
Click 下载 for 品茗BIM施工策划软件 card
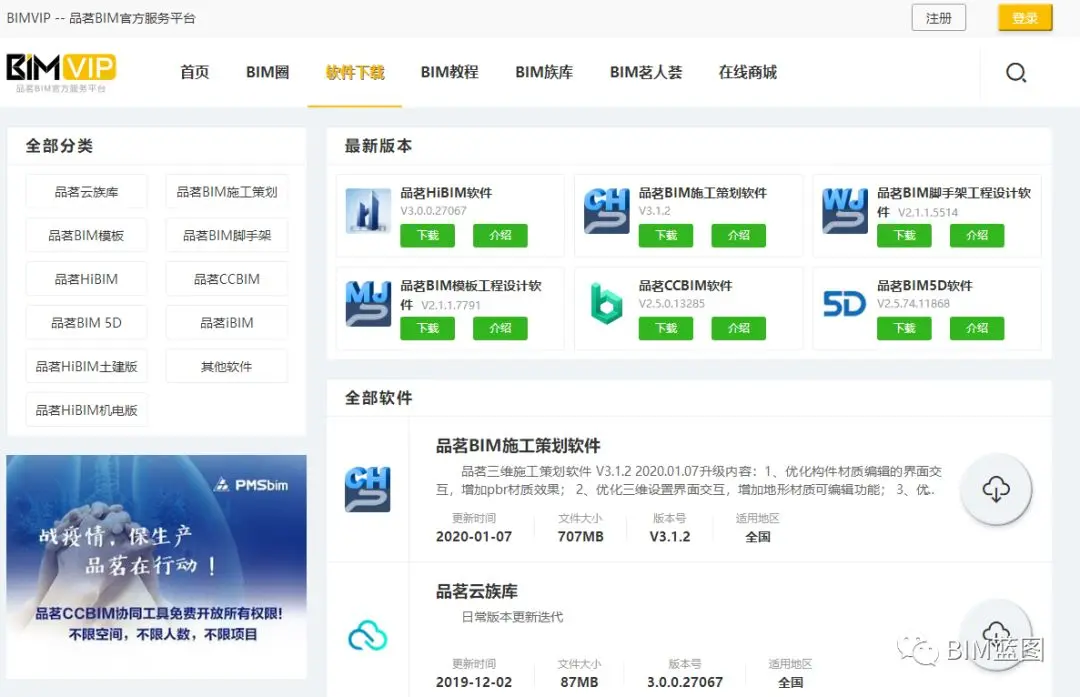665,235
